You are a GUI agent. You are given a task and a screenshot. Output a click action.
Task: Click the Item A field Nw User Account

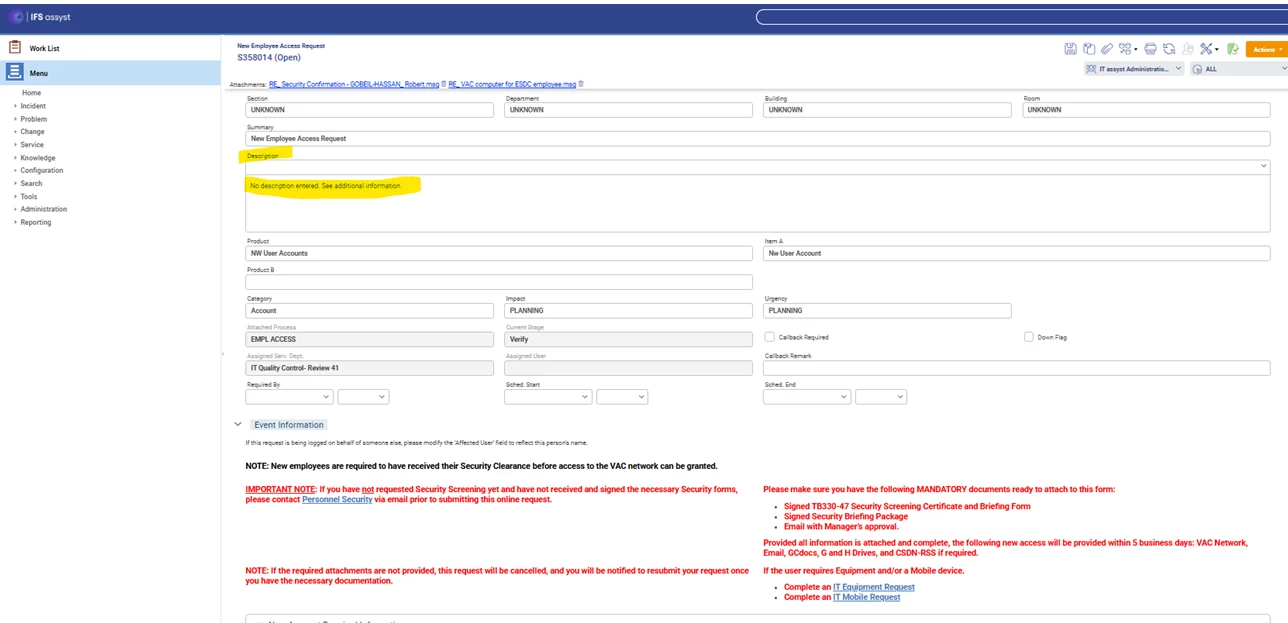pyautogui.click(x=1017, y=254)
